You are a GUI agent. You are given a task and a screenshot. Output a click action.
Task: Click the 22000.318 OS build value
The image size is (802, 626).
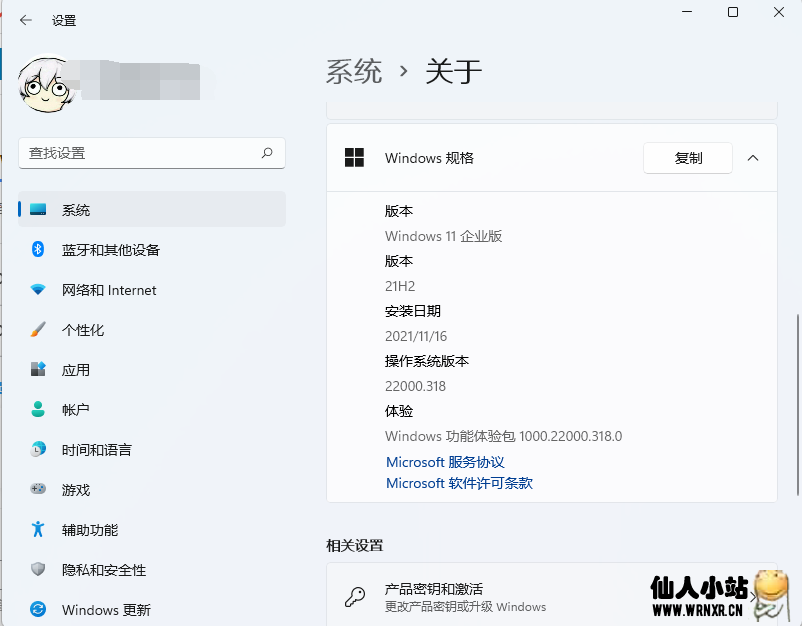[x=415, y=386]
